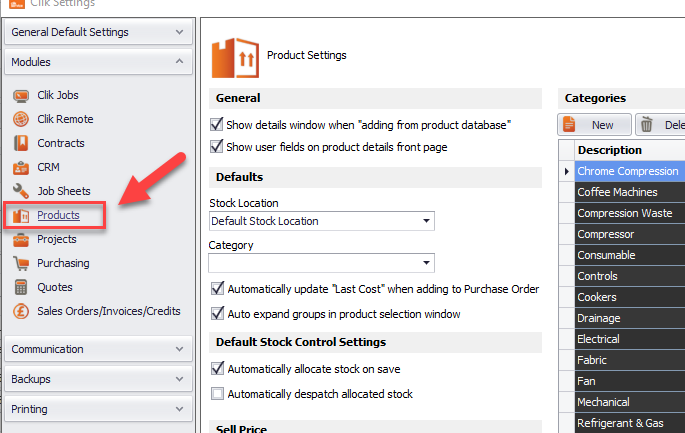Open the Category dropdown
The width and height of the screenshot is (685, 433).
427,263
